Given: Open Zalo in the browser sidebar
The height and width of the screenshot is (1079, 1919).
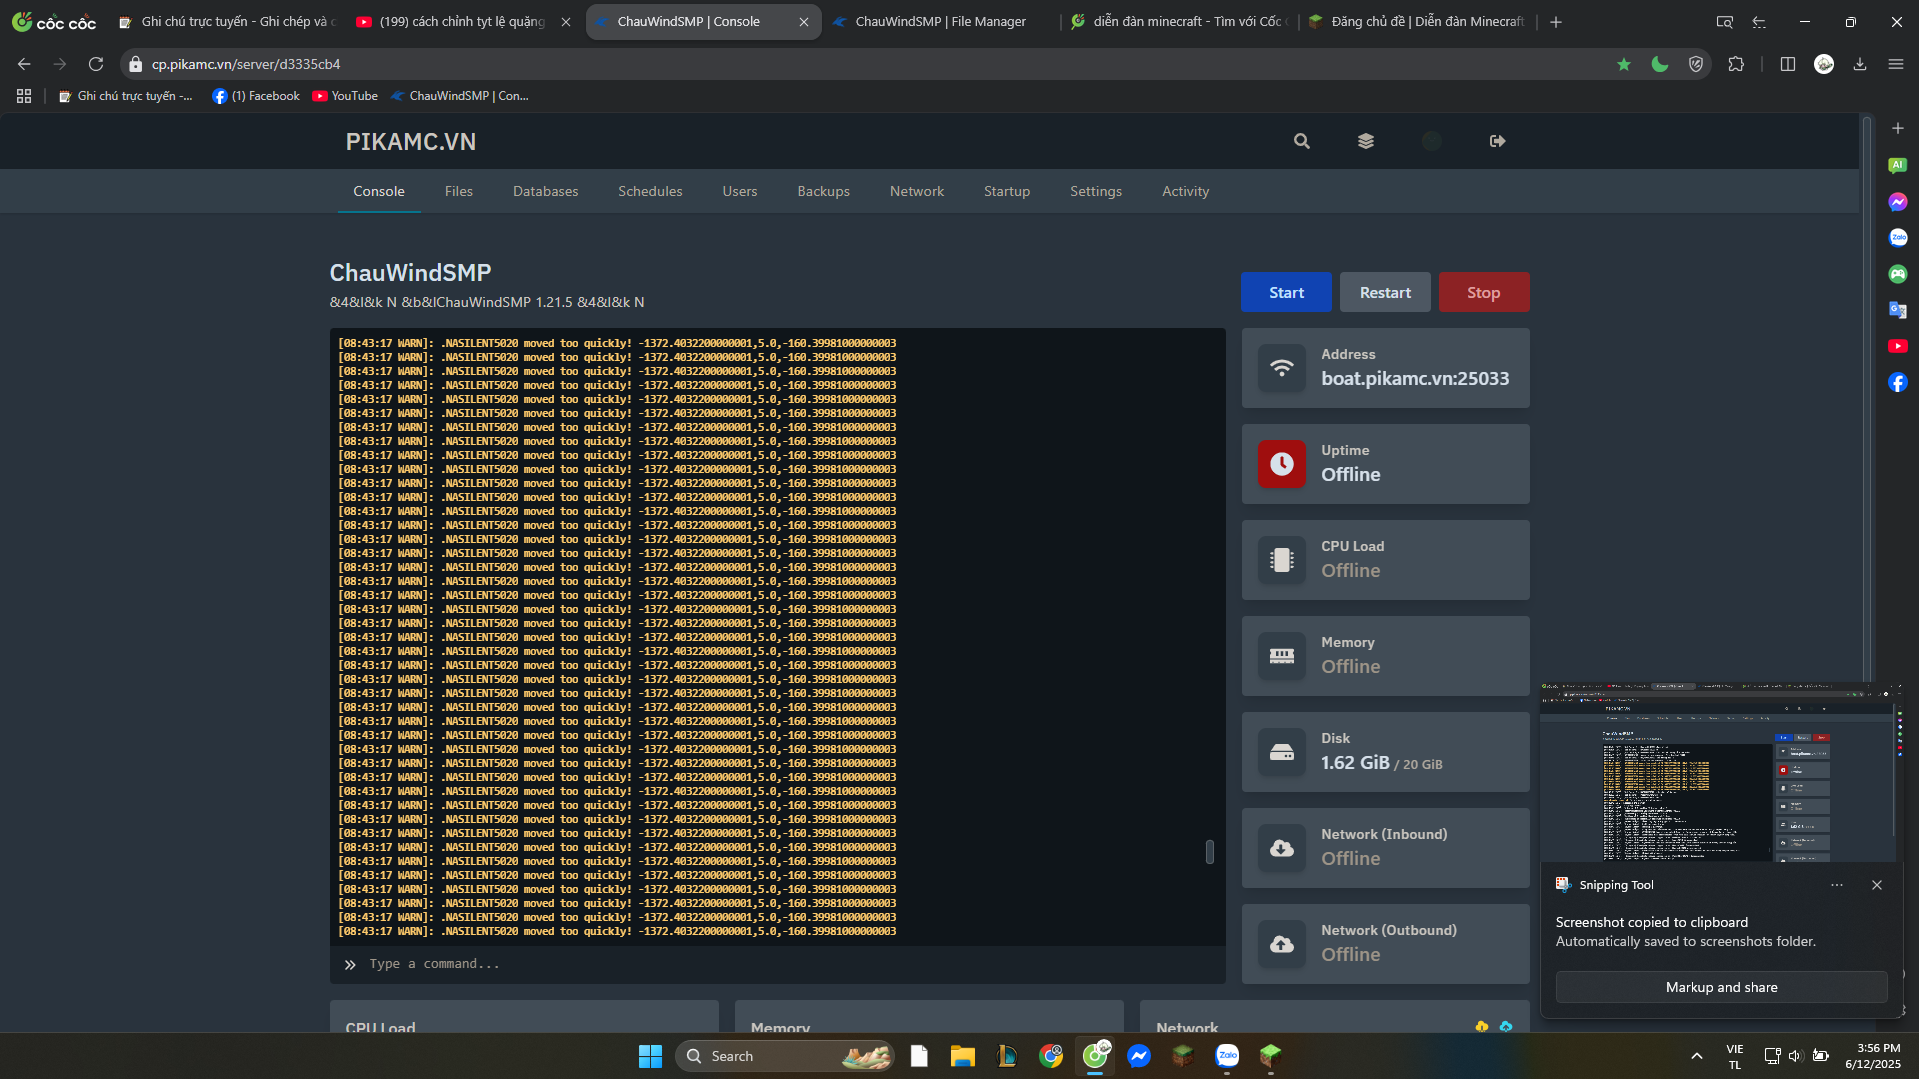Looking at the screenshot, I should click(1898, 238).
